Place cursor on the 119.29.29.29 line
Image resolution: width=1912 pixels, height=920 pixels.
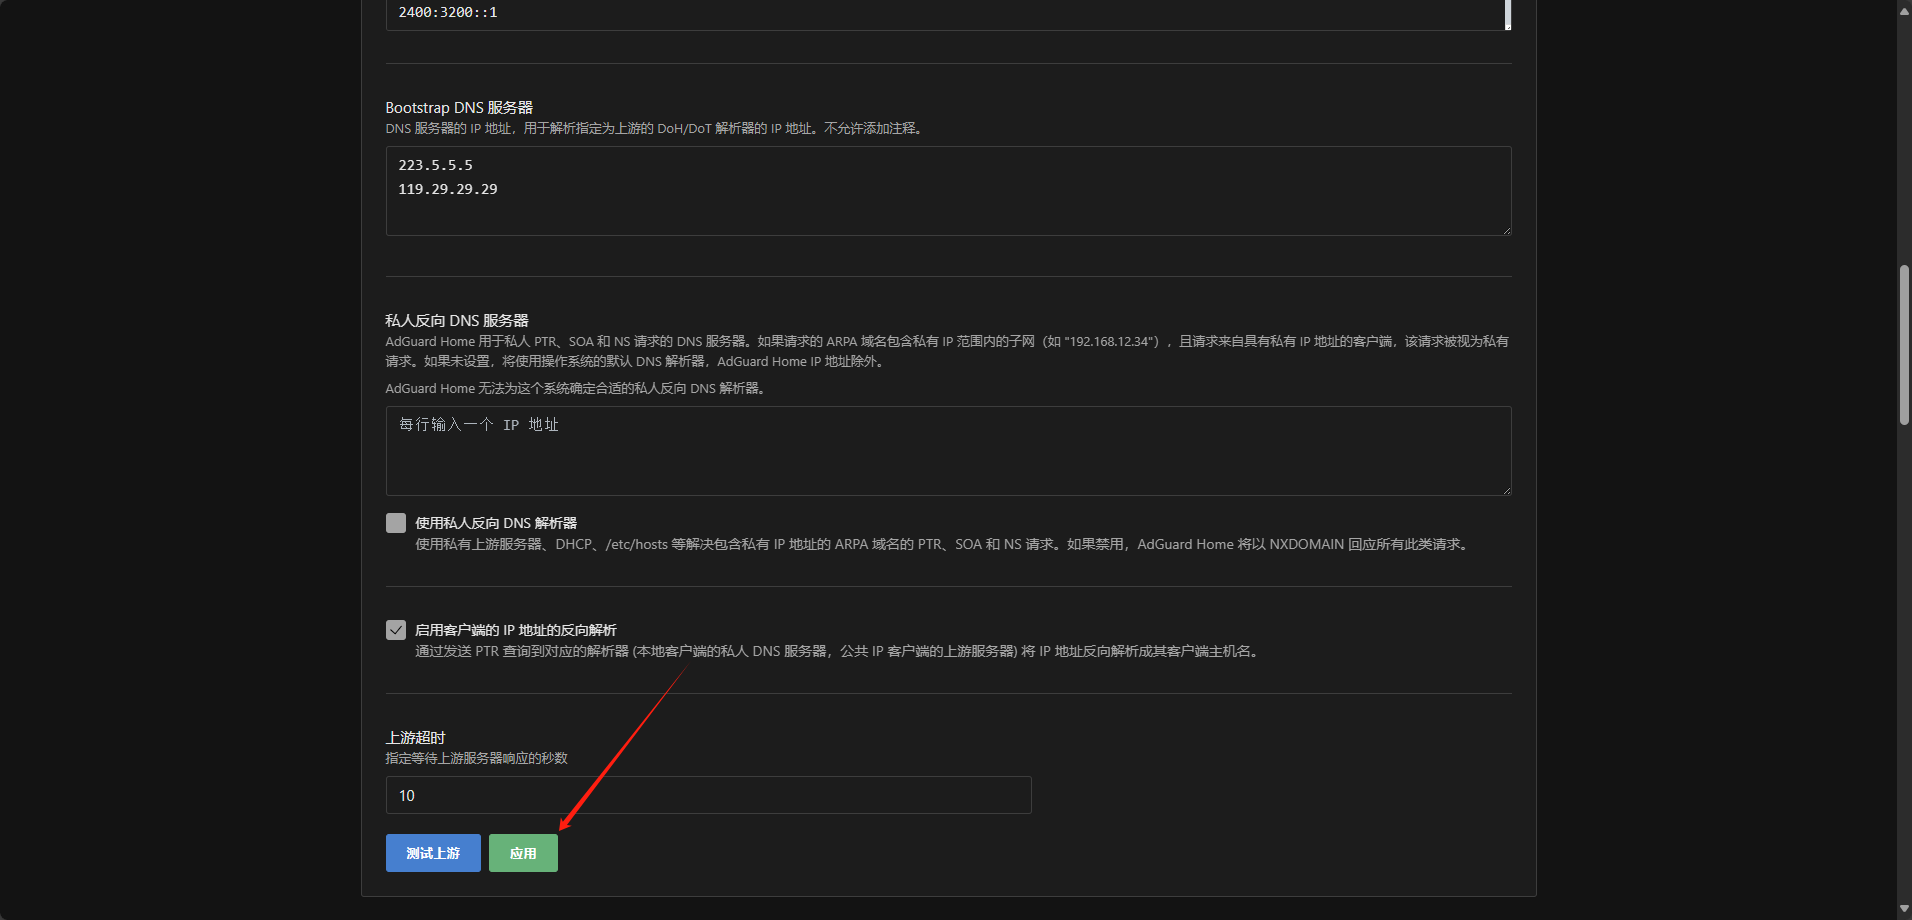point(448,189)
